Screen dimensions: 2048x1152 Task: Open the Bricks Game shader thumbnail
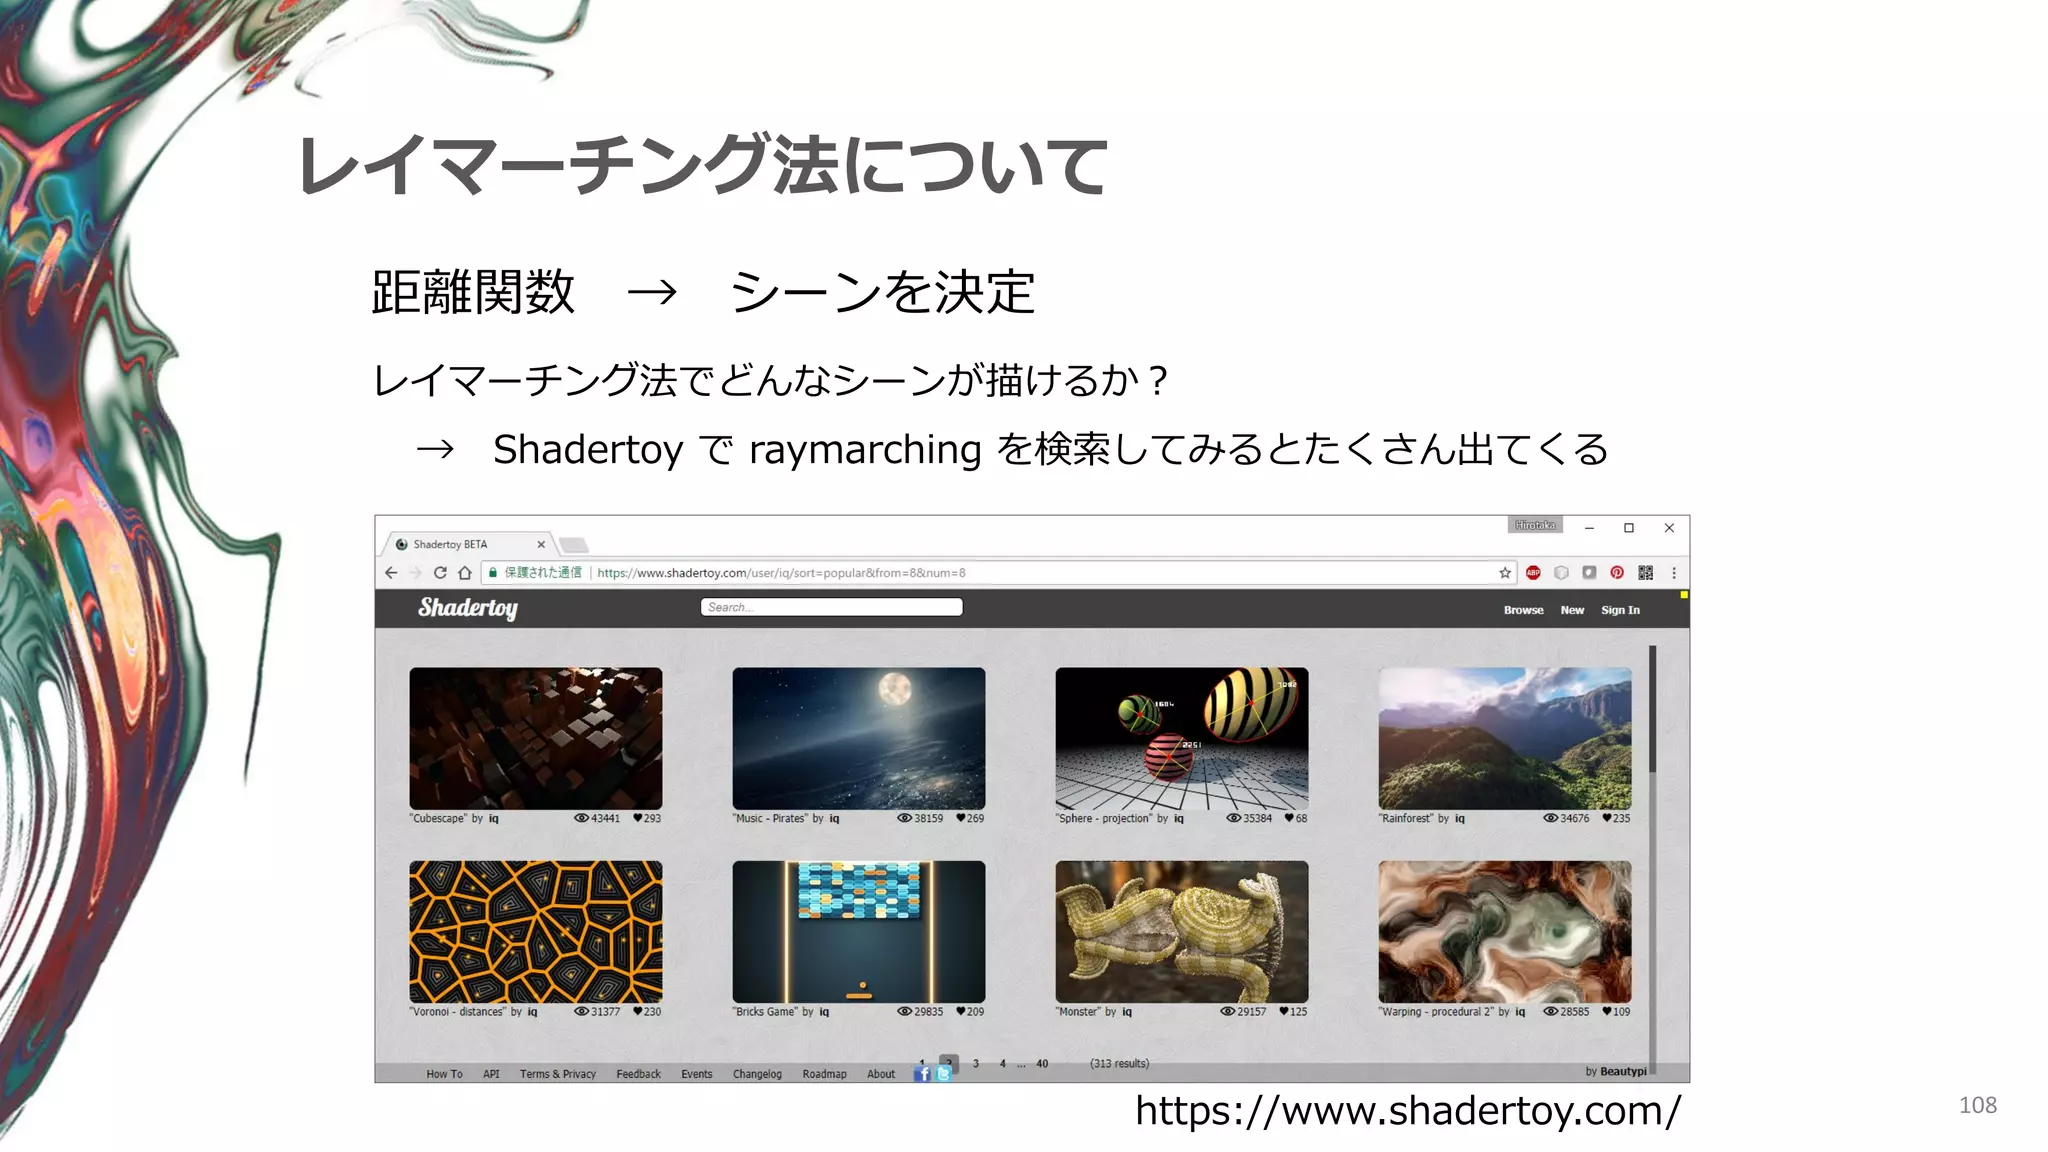pos(859,932)
